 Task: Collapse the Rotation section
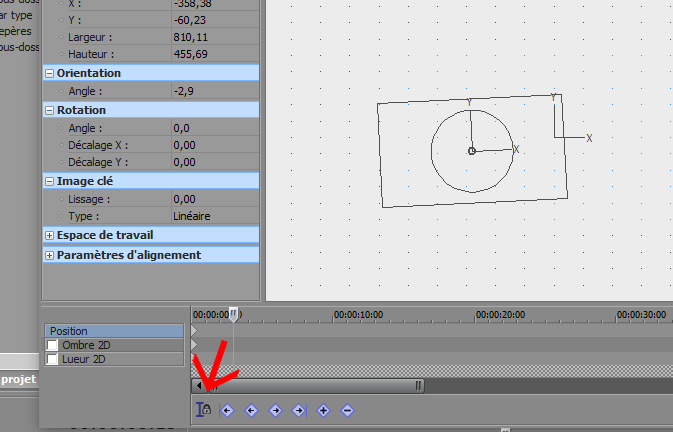(50, 110)
